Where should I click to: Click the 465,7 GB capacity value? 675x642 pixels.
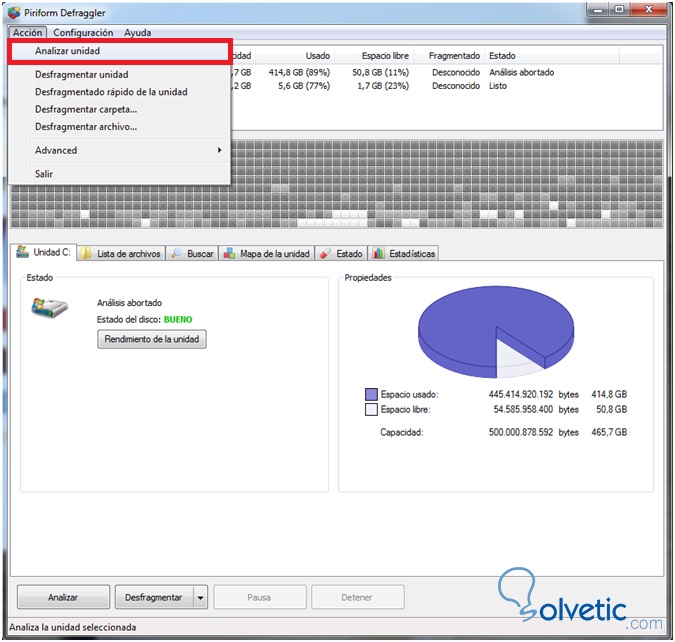(x=609, y=432)
